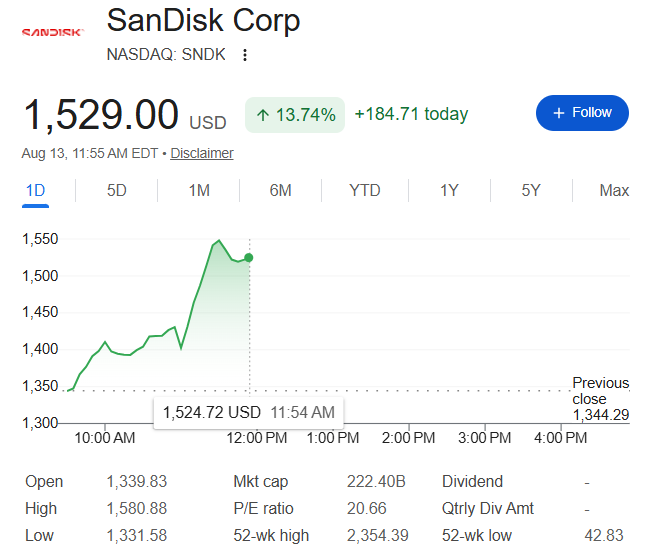Click the SanDisk red logo

(53, 32)
